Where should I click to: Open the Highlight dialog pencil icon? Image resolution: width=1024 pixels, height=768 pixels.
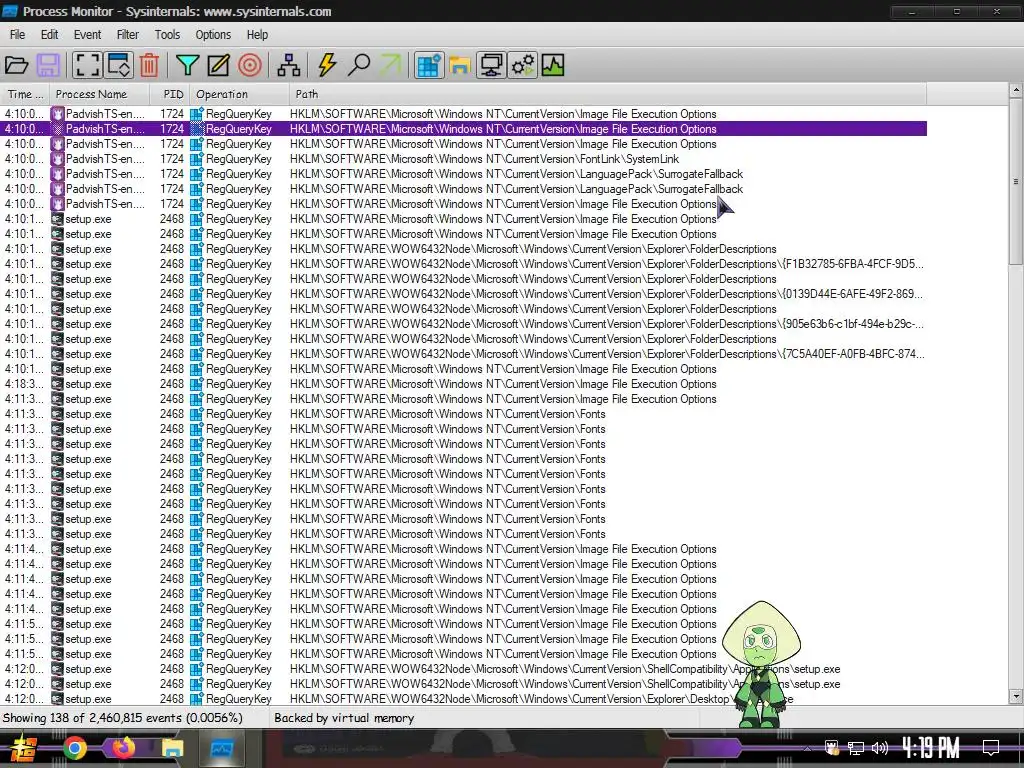[218, 65]
